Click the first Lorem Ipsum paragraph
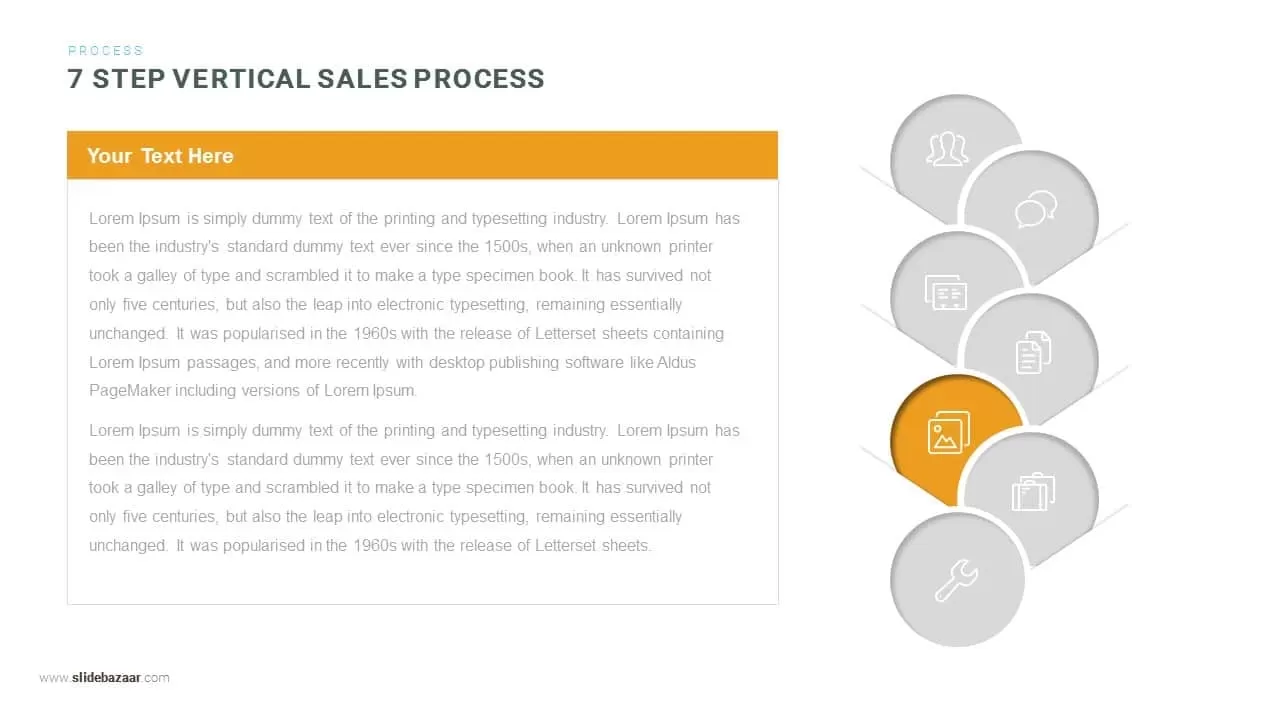Image resolution: width=1280 pixels, height=720 pixels. click(x=414, y=304)
